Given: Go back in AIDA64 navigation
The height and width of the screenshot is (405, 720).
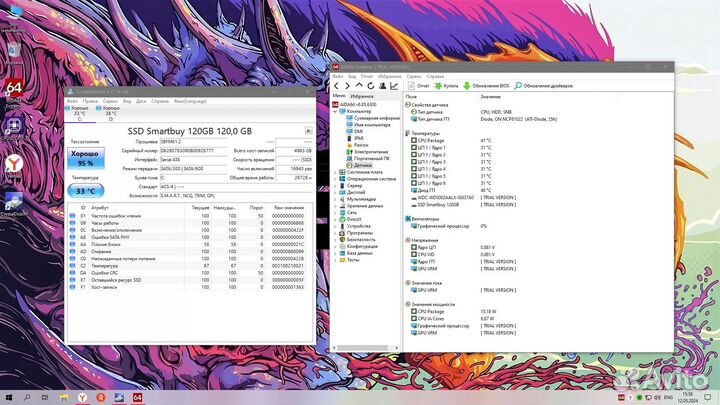Looking at the screenshot, I should coord(337,86).
